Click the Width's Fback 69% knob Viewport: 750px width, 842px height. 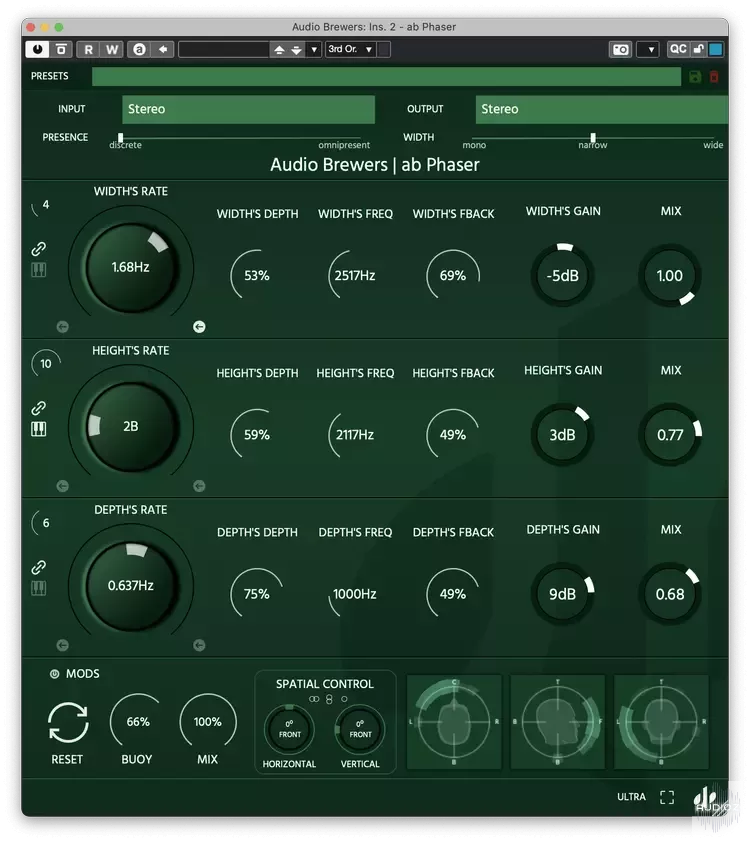click(453, 275)
